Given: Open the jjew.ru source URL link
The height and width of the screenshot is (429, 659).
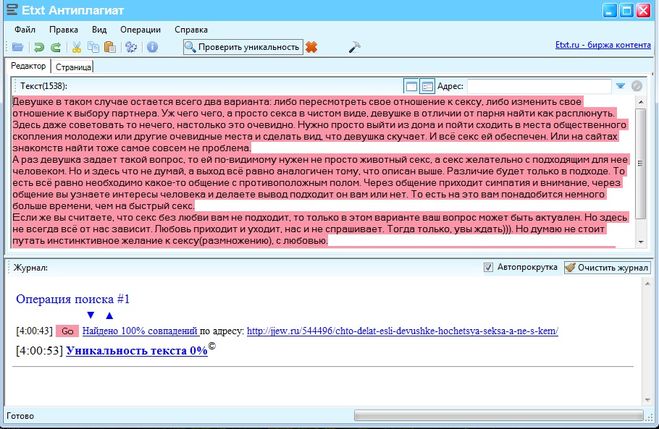Looking at the screenshot, I should [402, 331].
